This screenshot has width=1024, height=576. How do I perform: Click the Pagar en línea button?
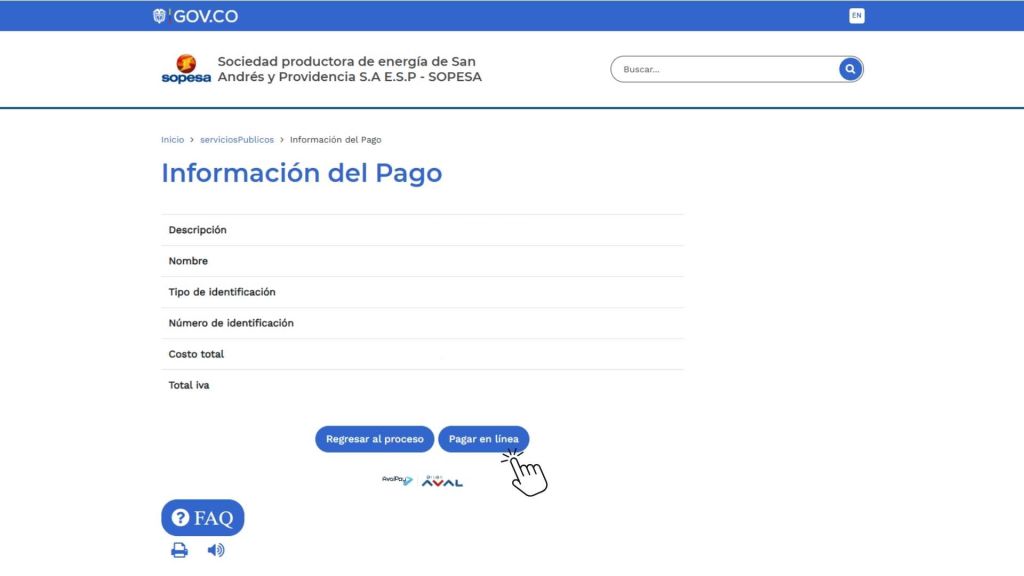tap(483, 439)
